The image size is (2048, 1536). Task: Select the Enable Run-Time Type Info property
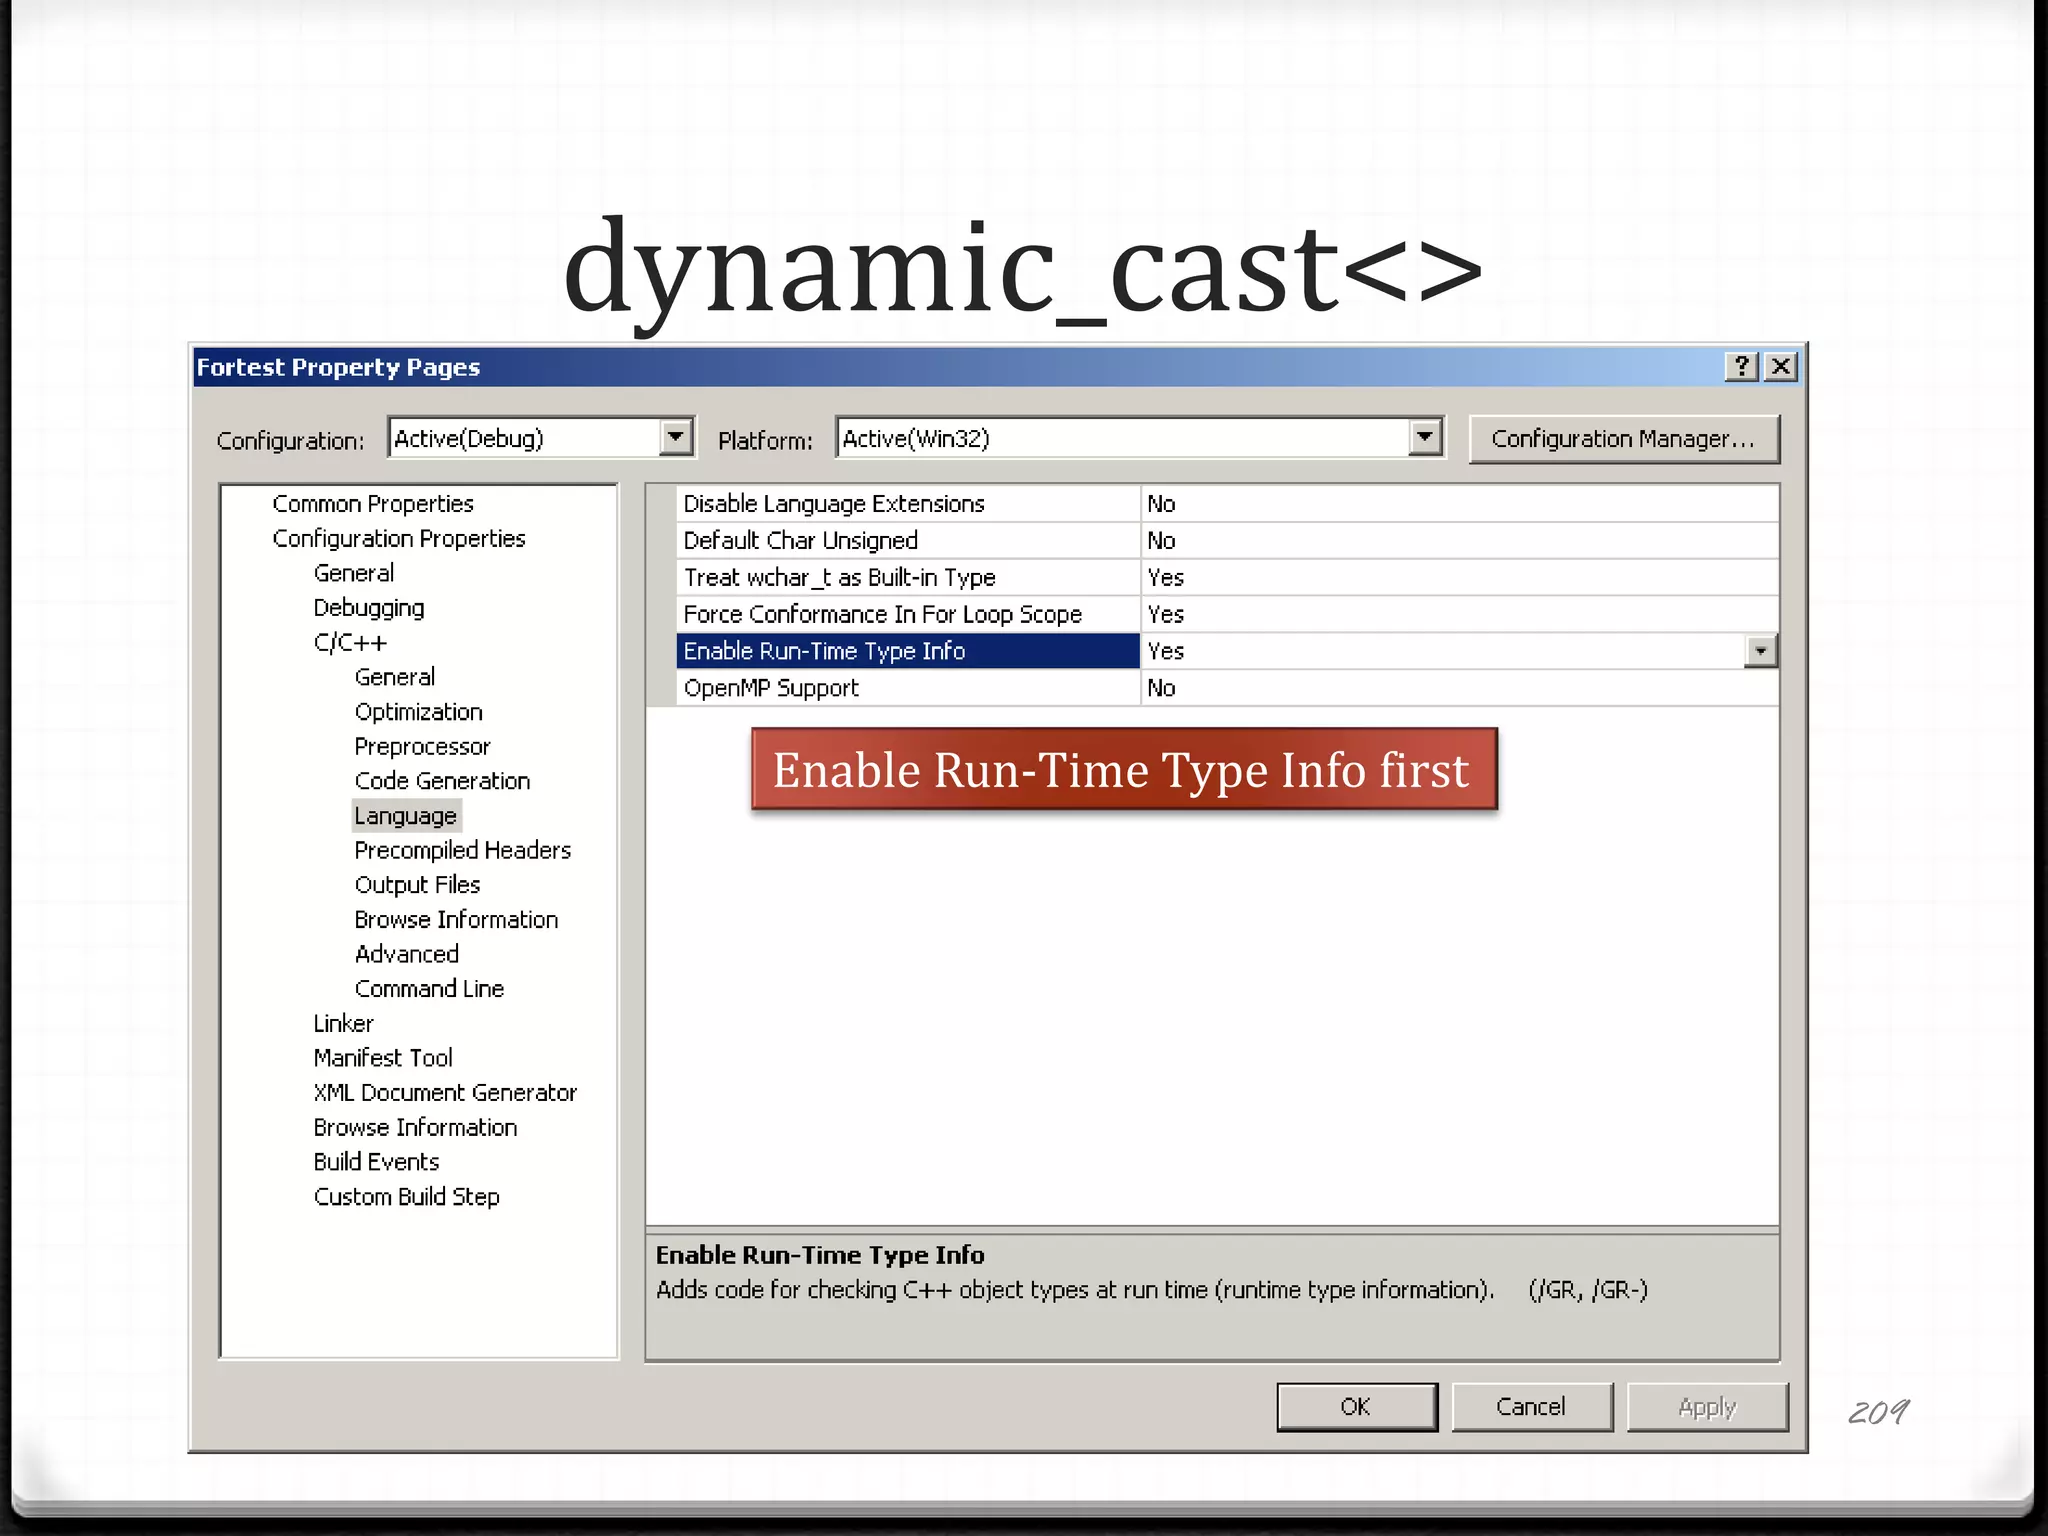908,651
